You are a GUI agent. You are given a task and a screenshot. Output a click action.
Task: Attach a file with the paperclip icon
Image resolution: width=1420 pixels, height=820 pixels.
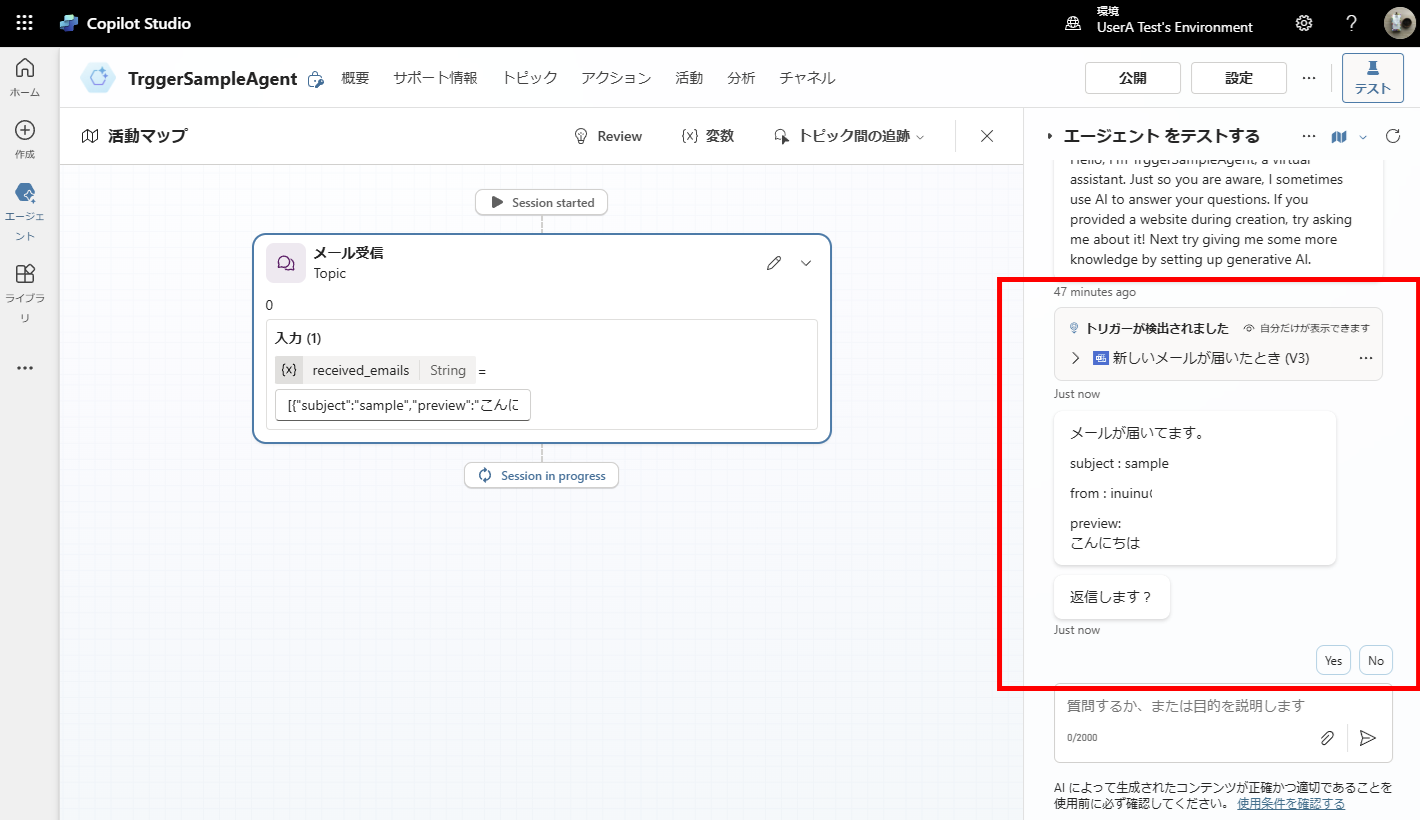(x=1327, y=737)
